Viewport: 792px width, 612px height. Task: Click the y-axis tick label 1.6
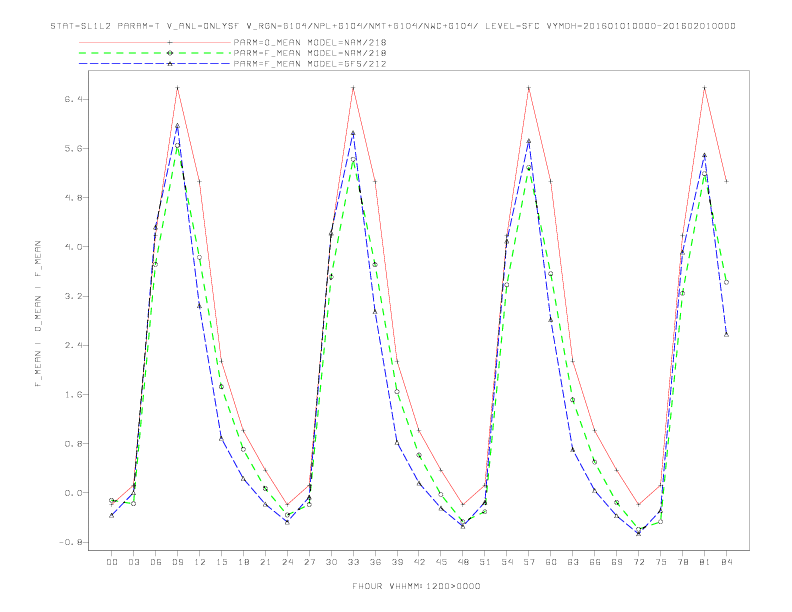[x=73, y=395]
